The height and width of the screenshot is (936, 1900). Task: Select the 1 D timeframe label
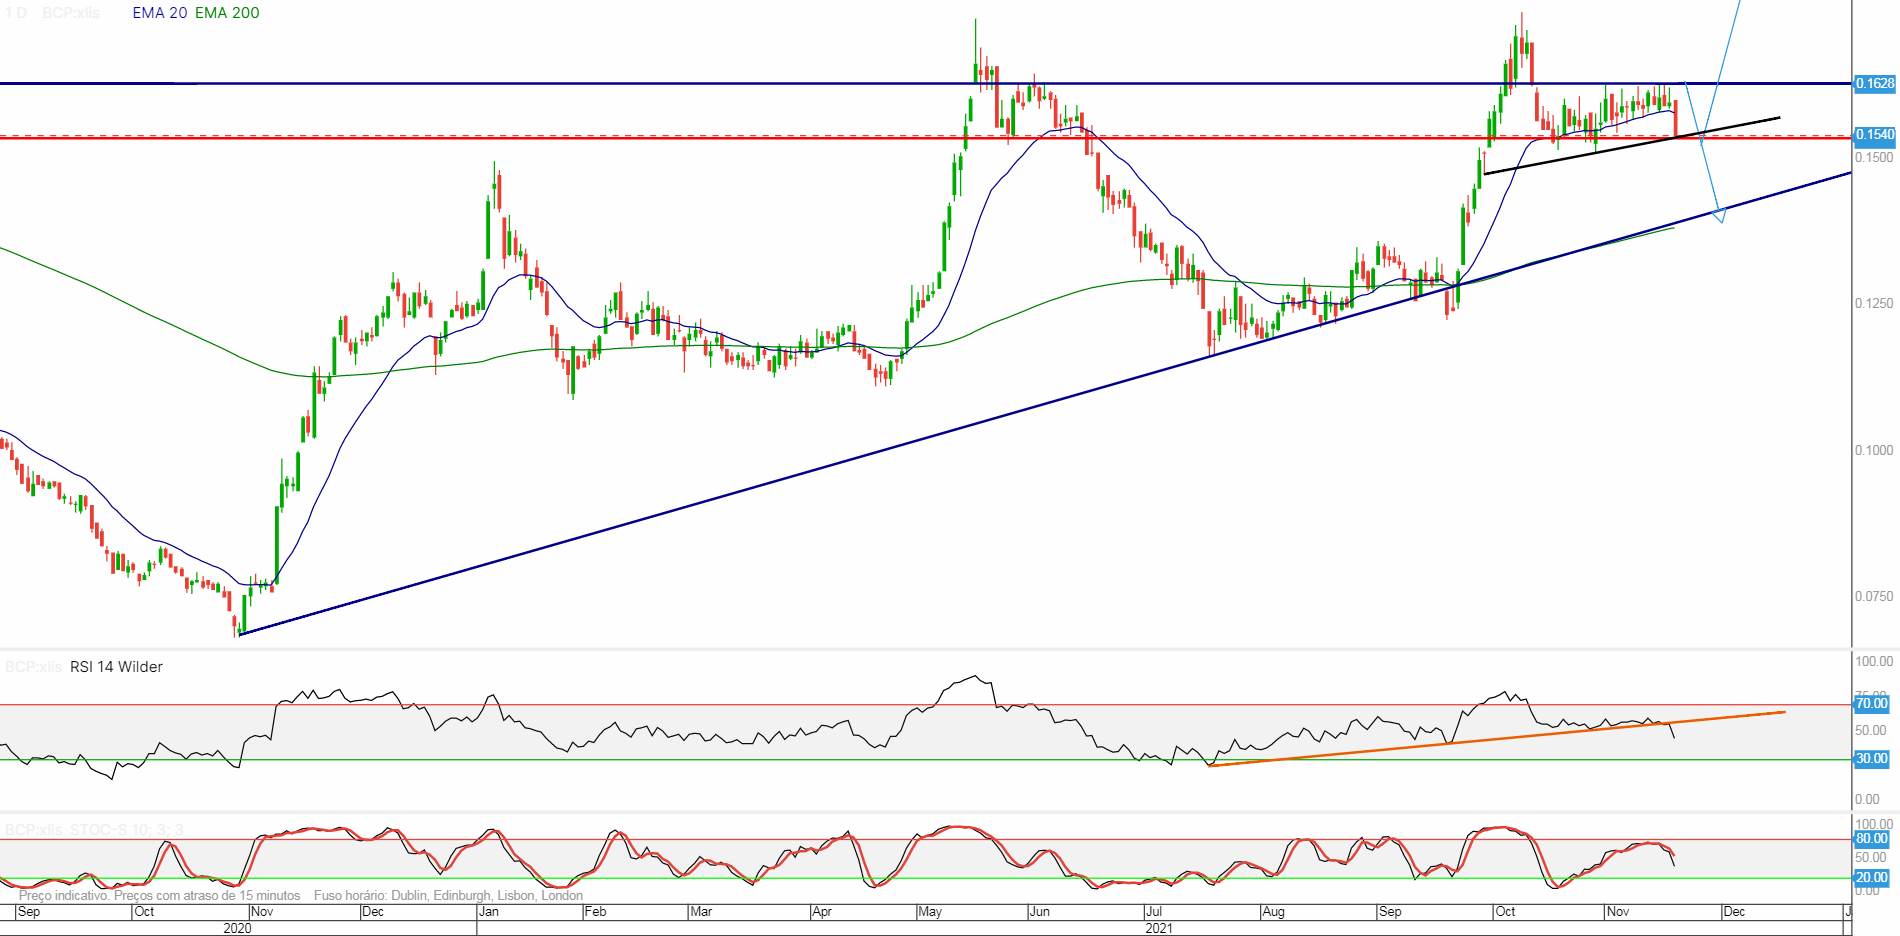pyautogui.click(x=16, y=13)
